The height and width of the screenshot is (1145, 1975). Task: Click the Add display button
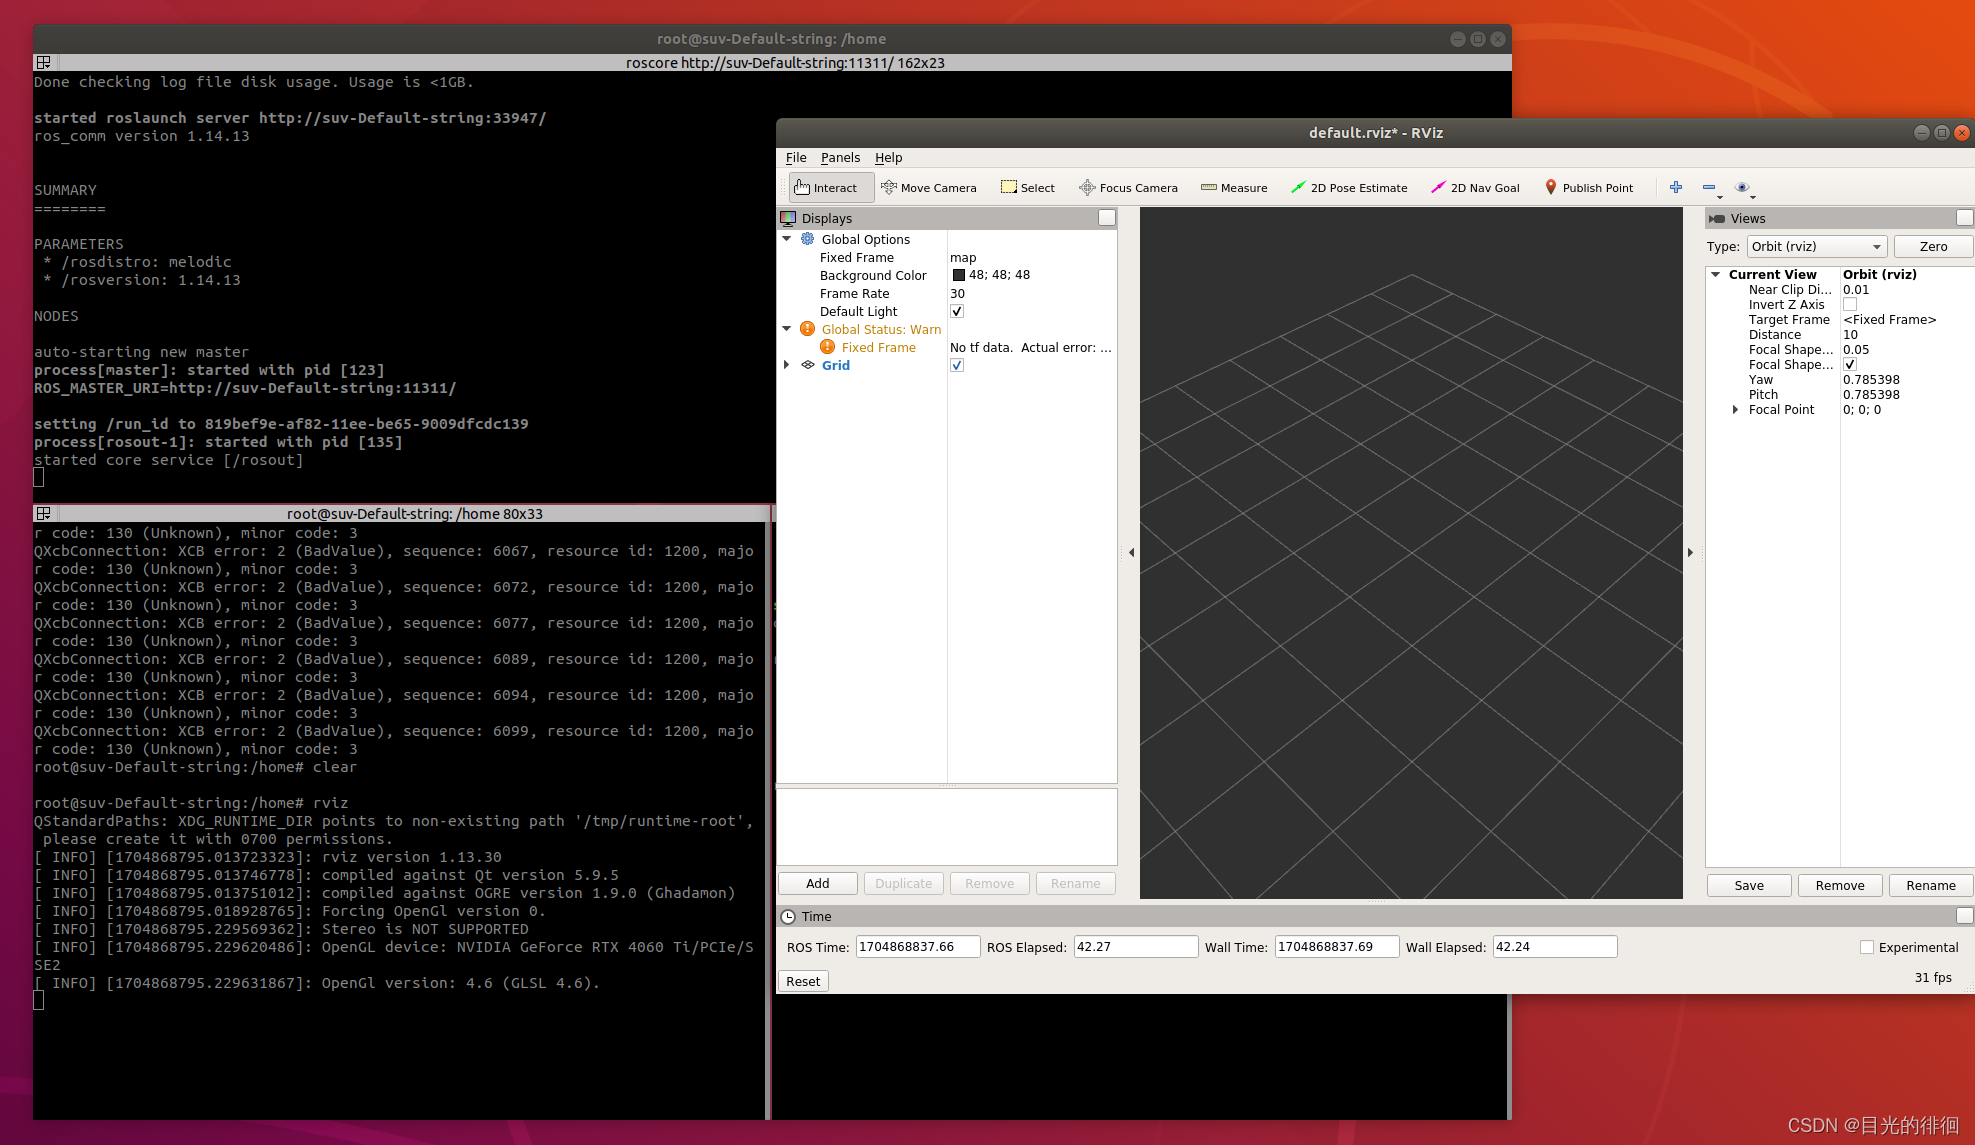click(816, 883)
